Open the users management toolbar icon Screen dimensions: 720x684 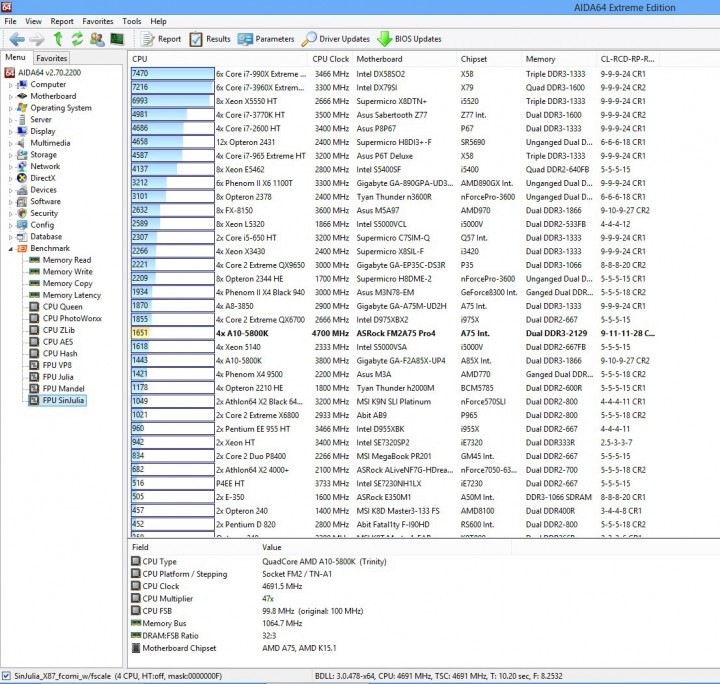(x=97, y=39)
